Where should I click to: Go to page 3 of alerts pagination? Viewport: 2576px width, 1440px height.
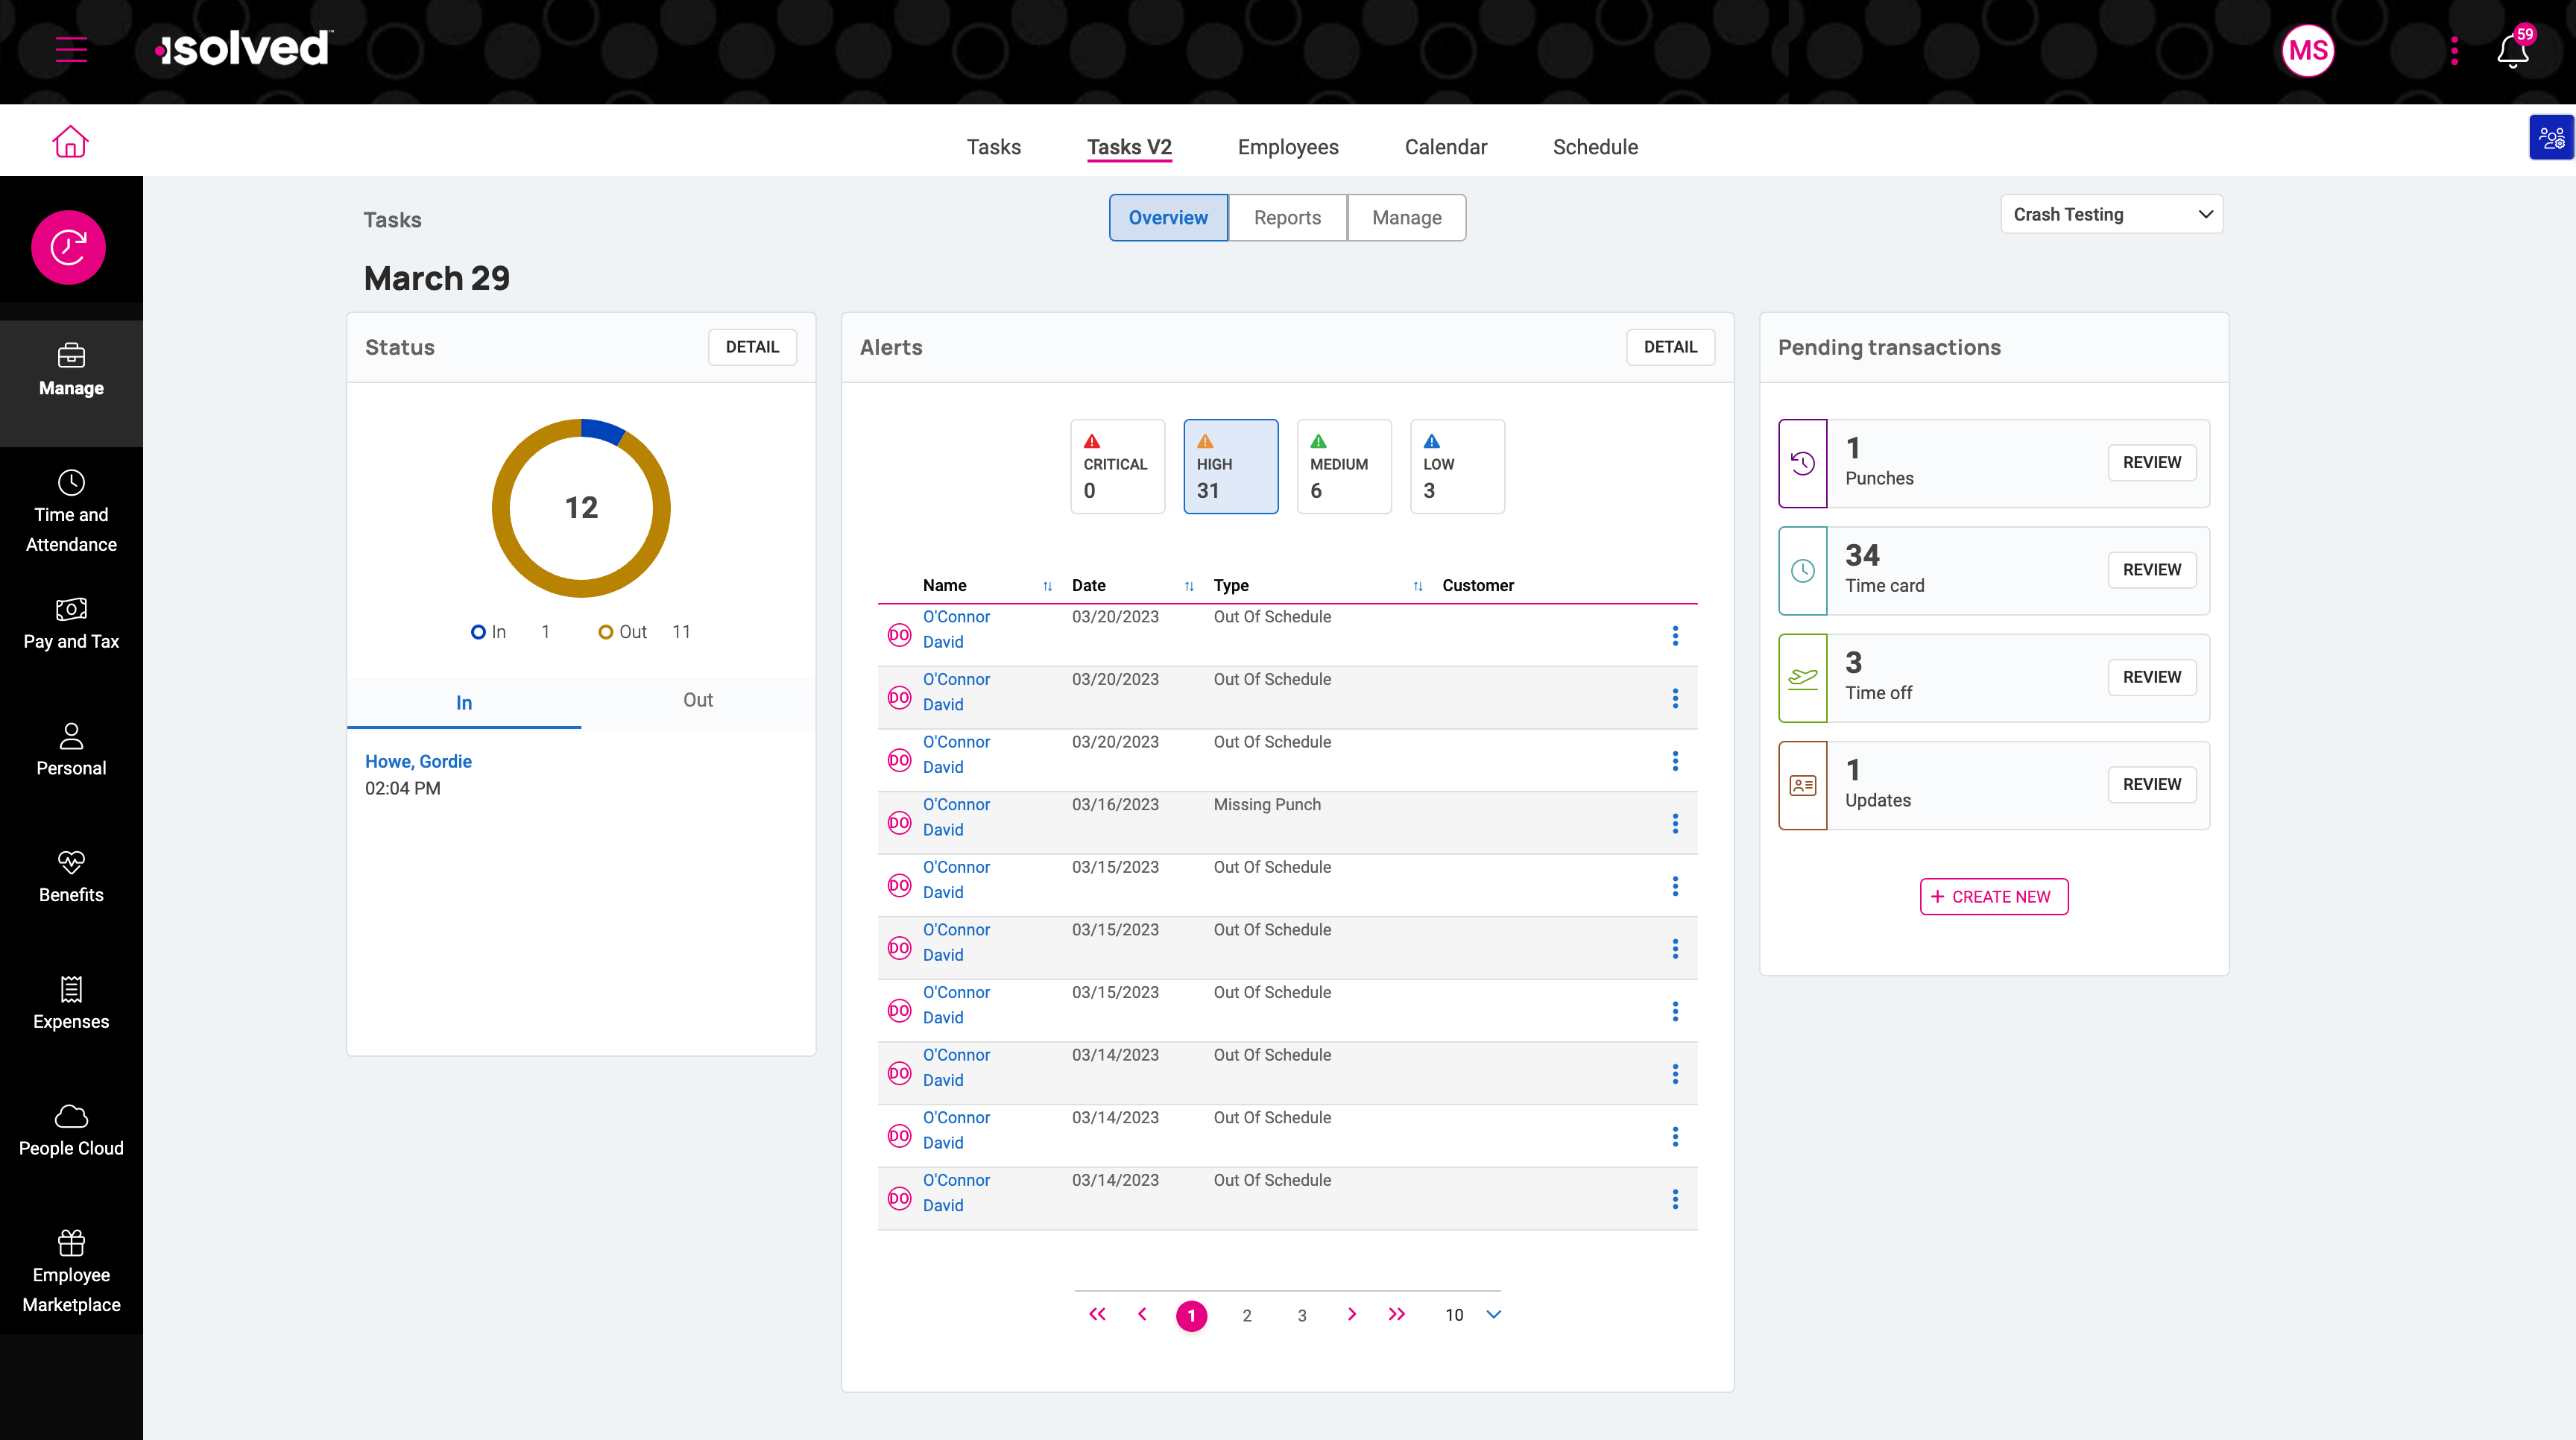(1301, 1315)
